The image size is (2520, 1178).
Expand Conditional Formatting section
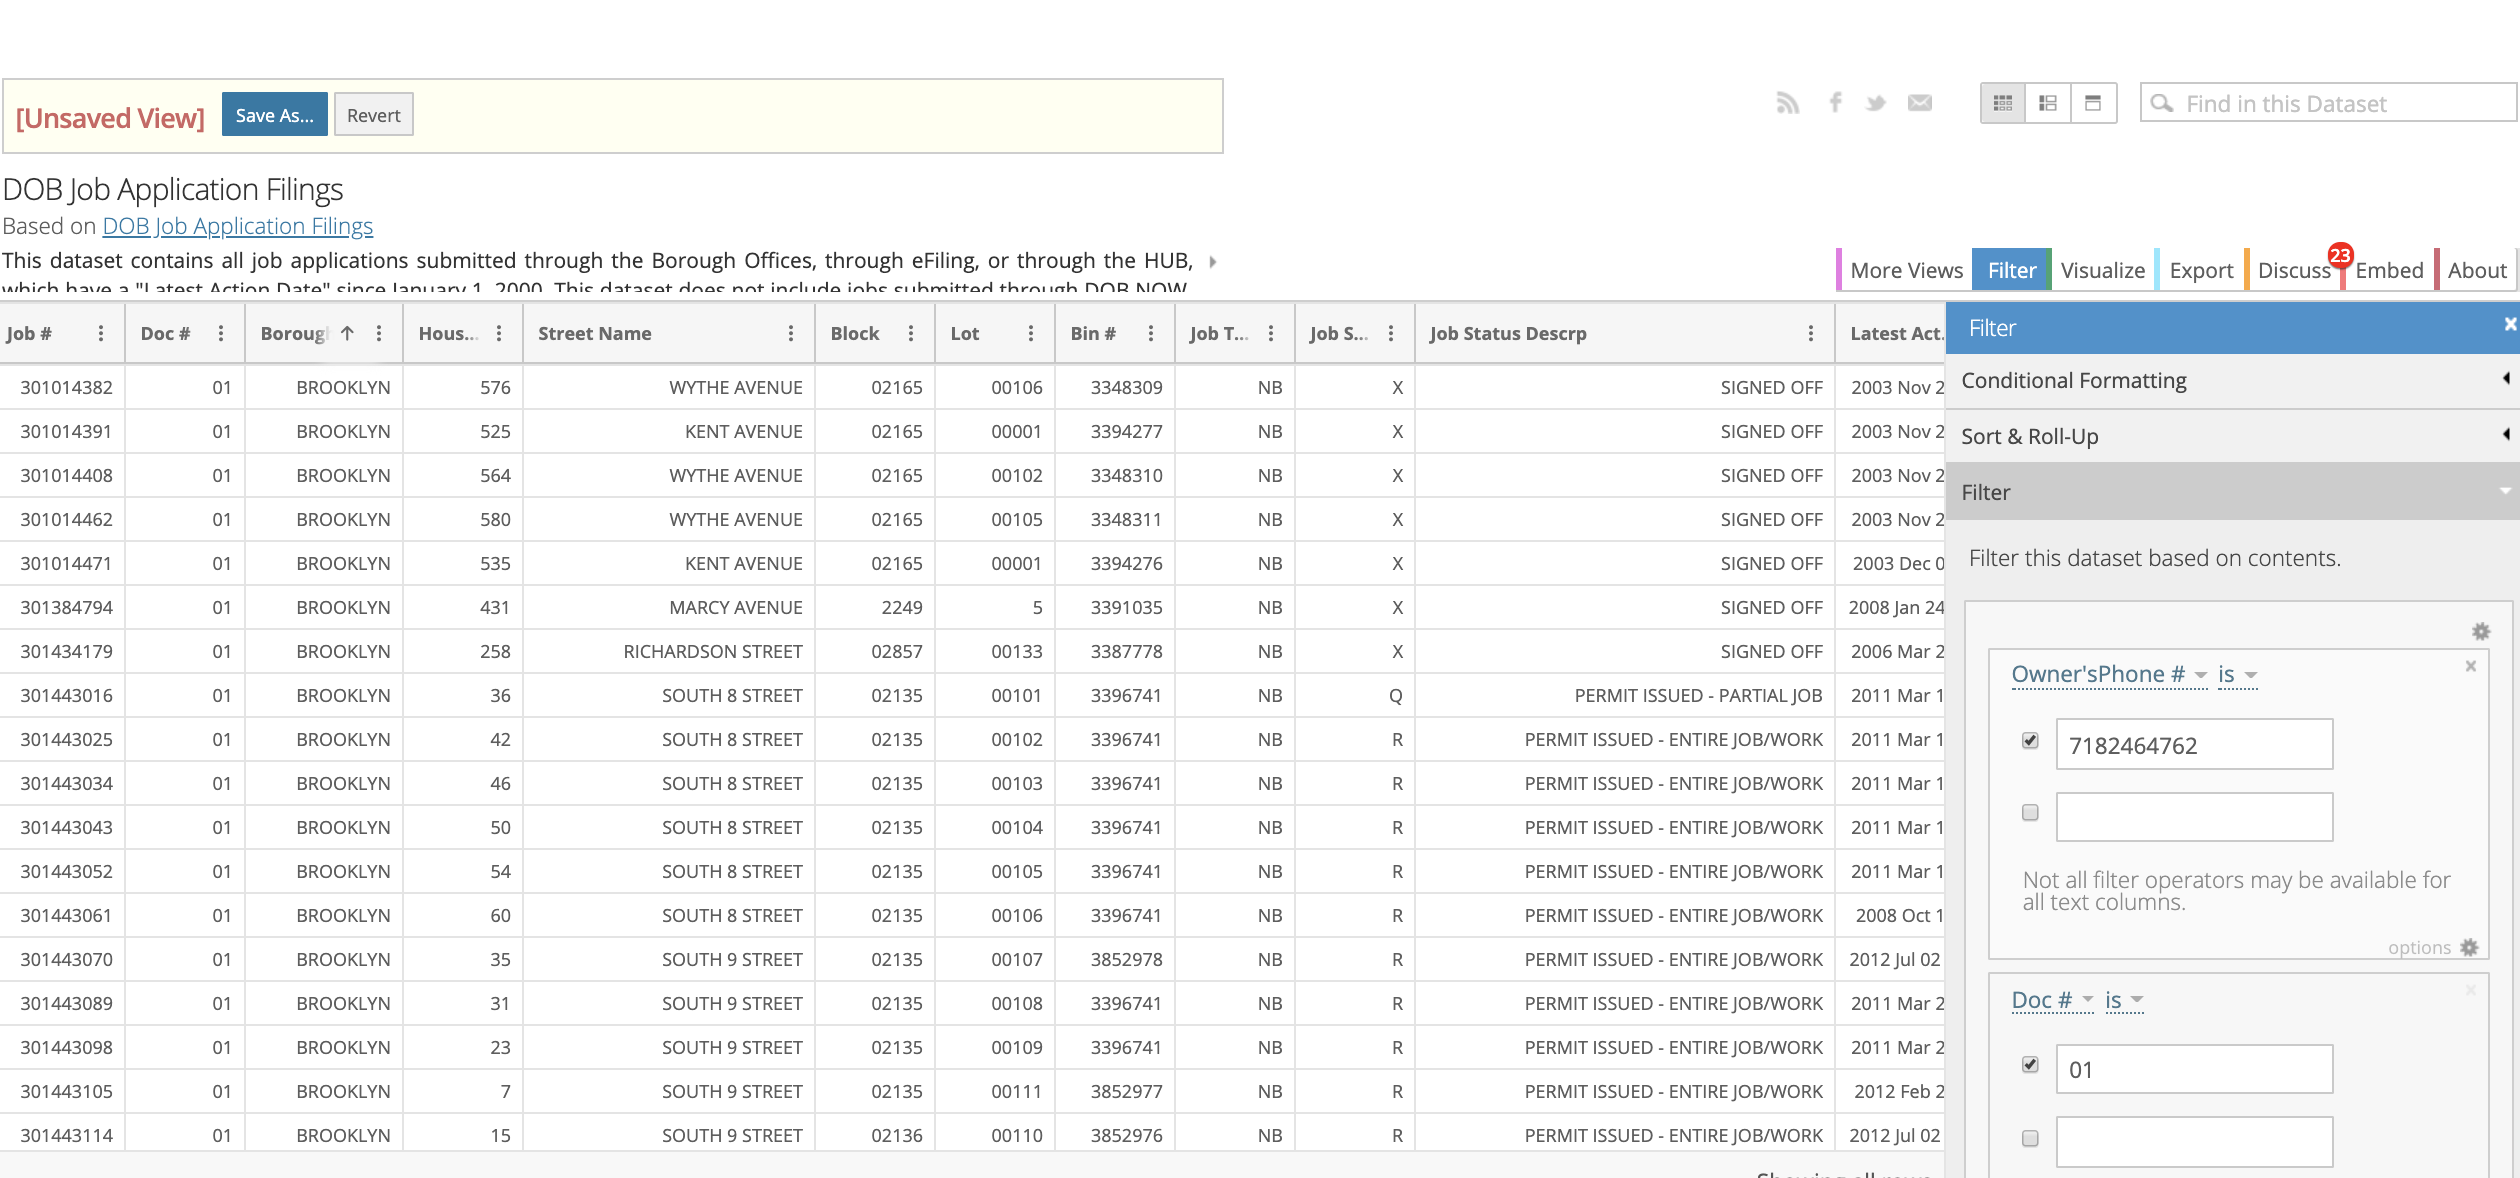click(2231, 380)
